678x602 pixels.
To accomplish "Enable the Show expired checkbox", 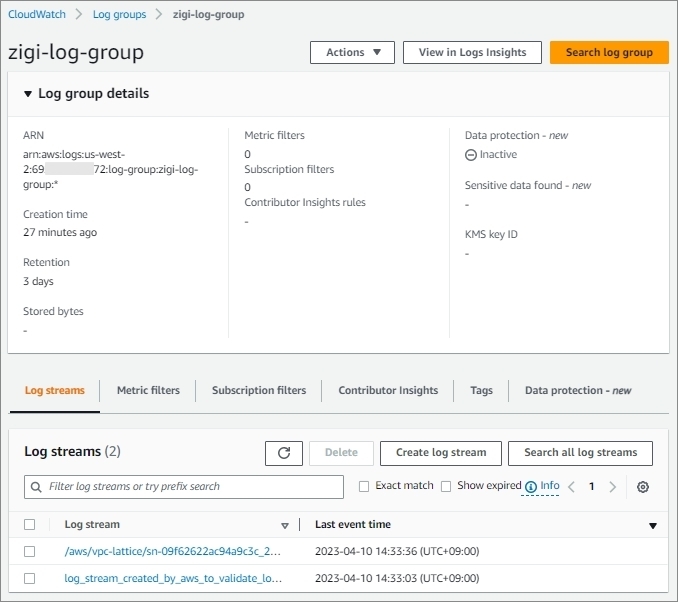I will 446,487.
